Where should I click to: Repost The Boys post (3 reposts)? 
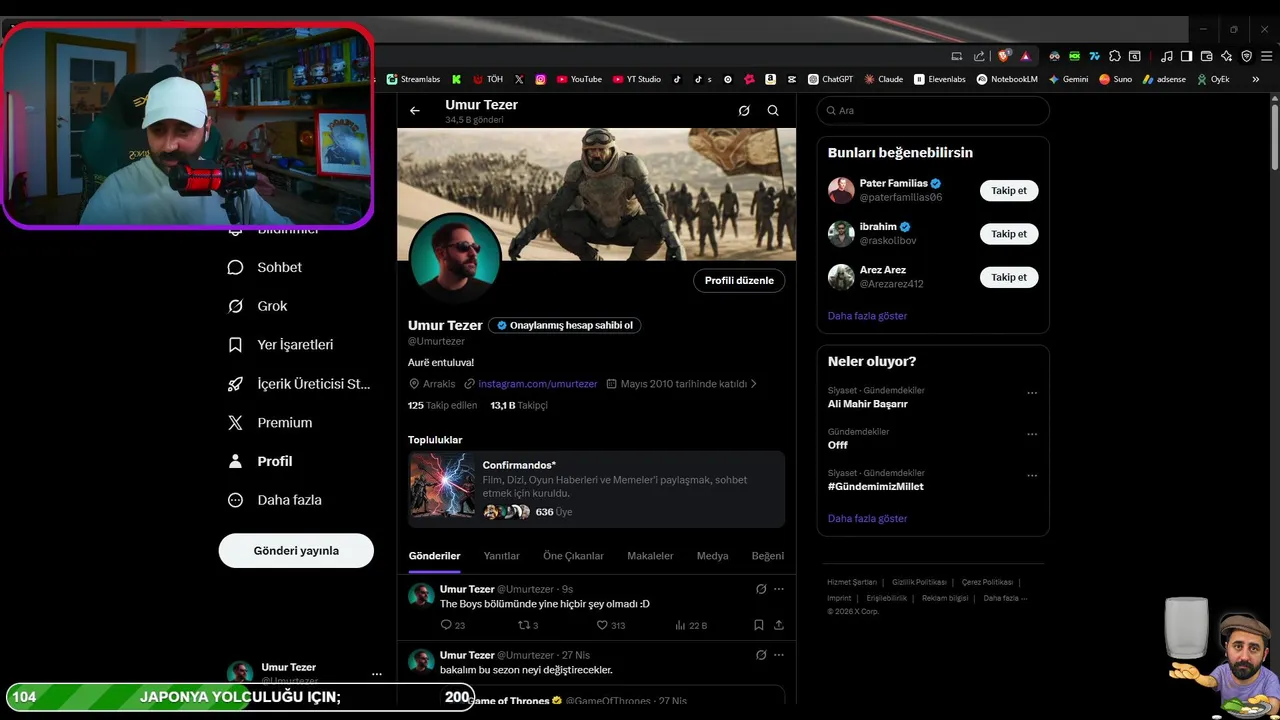point(527,625)
